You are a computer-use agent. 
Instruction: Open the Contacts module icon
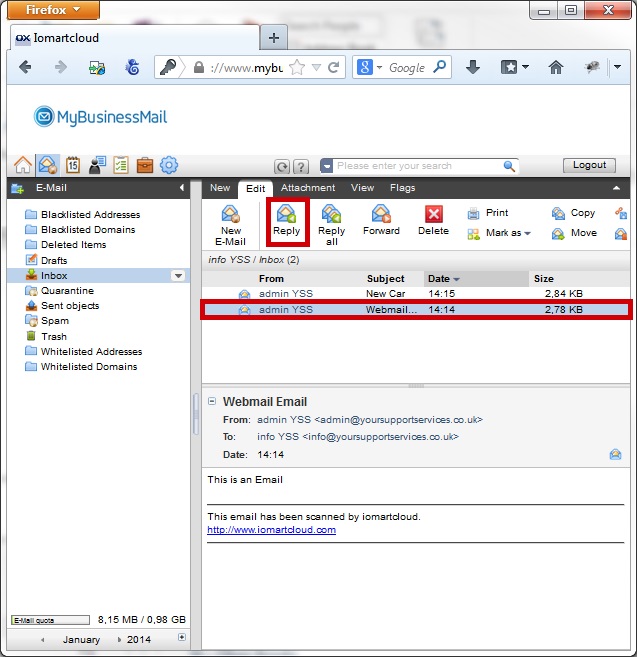click(96, 165)
